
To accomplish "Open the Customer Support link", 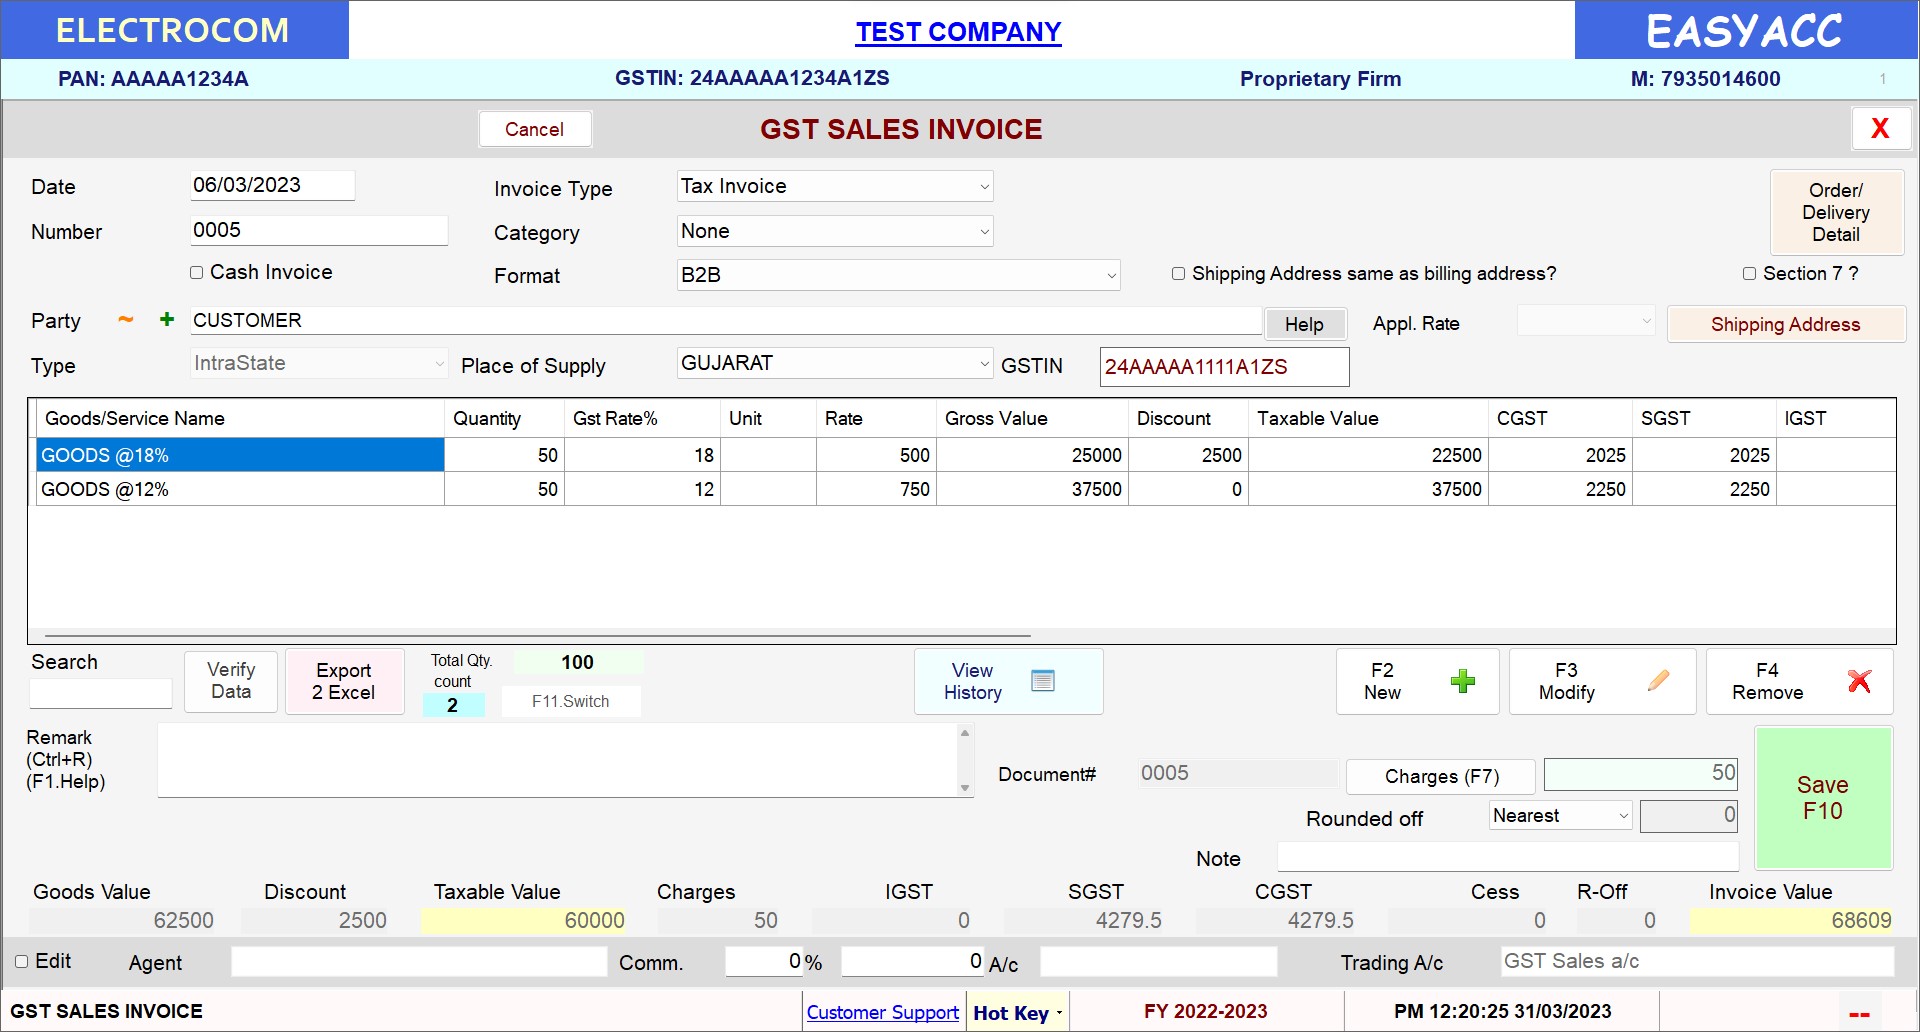I will pos(882,1013).
